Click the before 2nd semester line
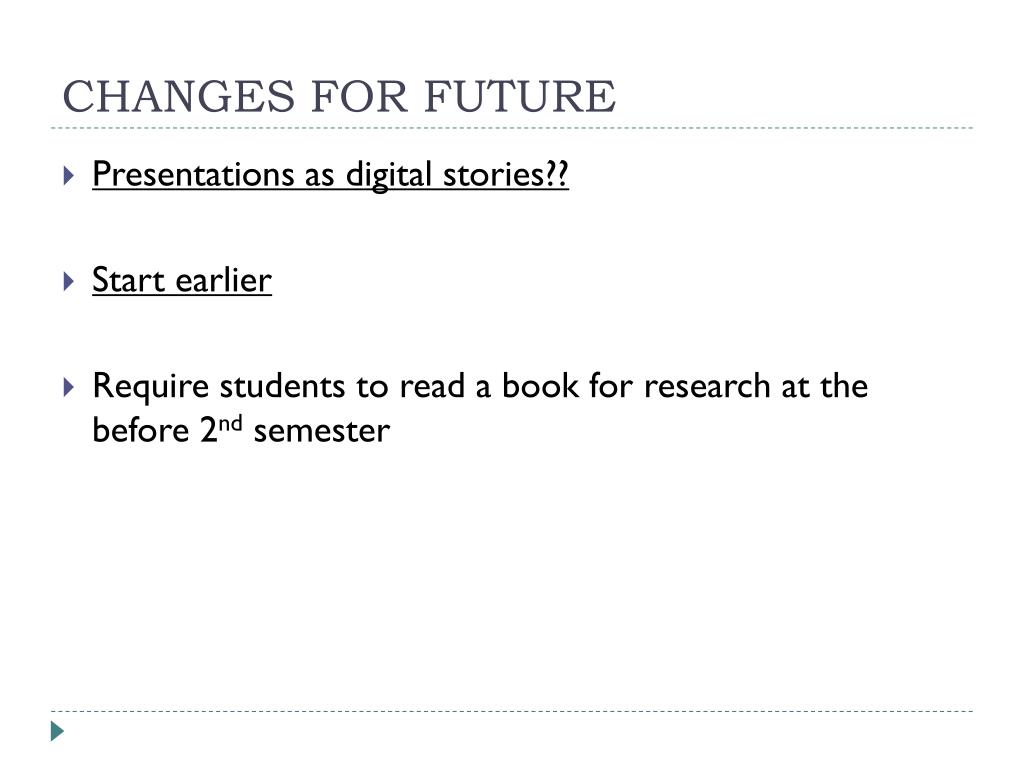 241,430
